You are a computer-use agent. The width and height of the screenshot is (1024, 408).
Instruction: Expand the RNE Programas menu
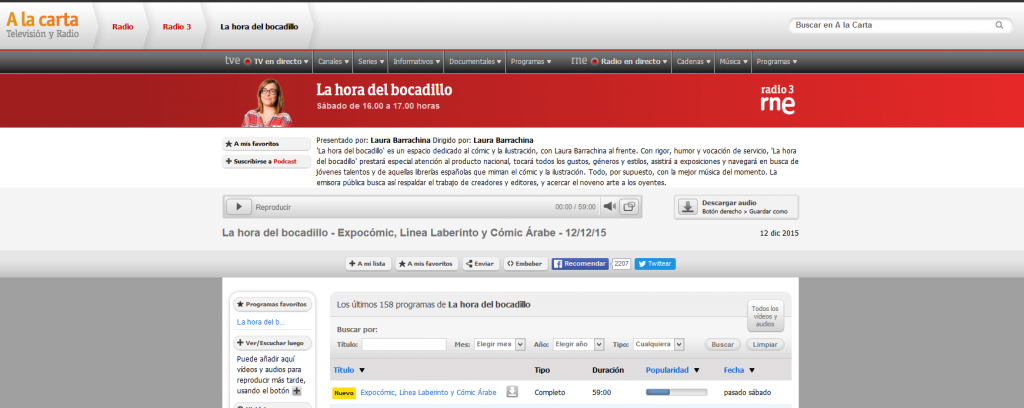(776, 61)
